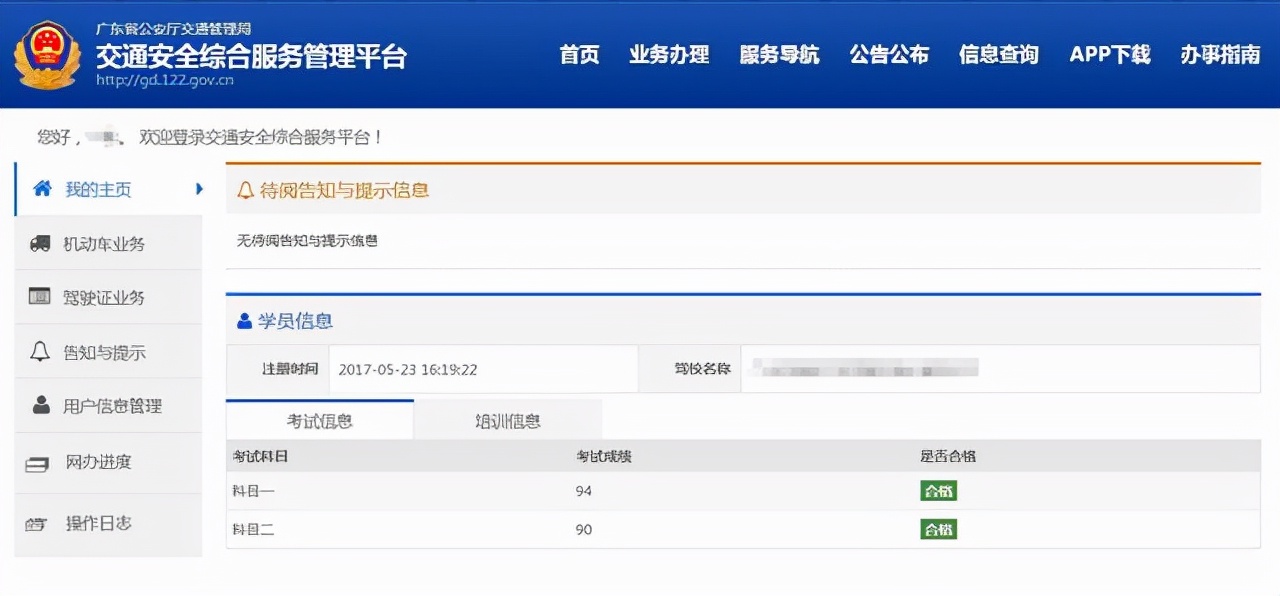Click the user icon beside 用户信息管理
1280x596 pixels.
coord(41,405)
